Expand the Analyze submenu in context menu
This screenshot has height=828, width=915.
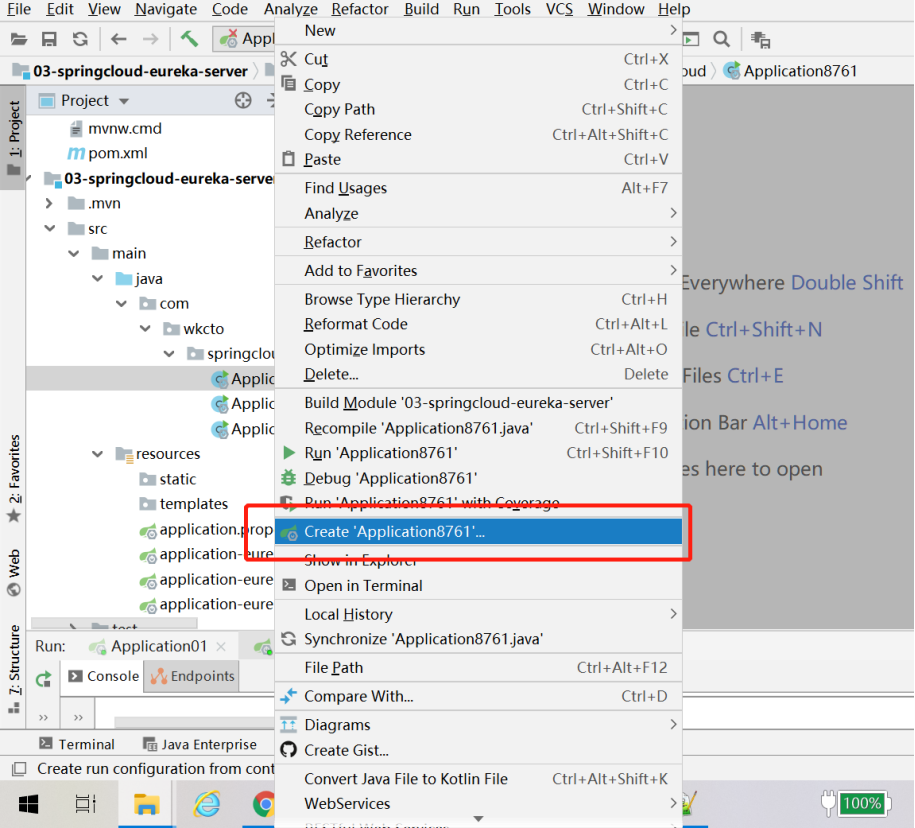coord(478,214)
